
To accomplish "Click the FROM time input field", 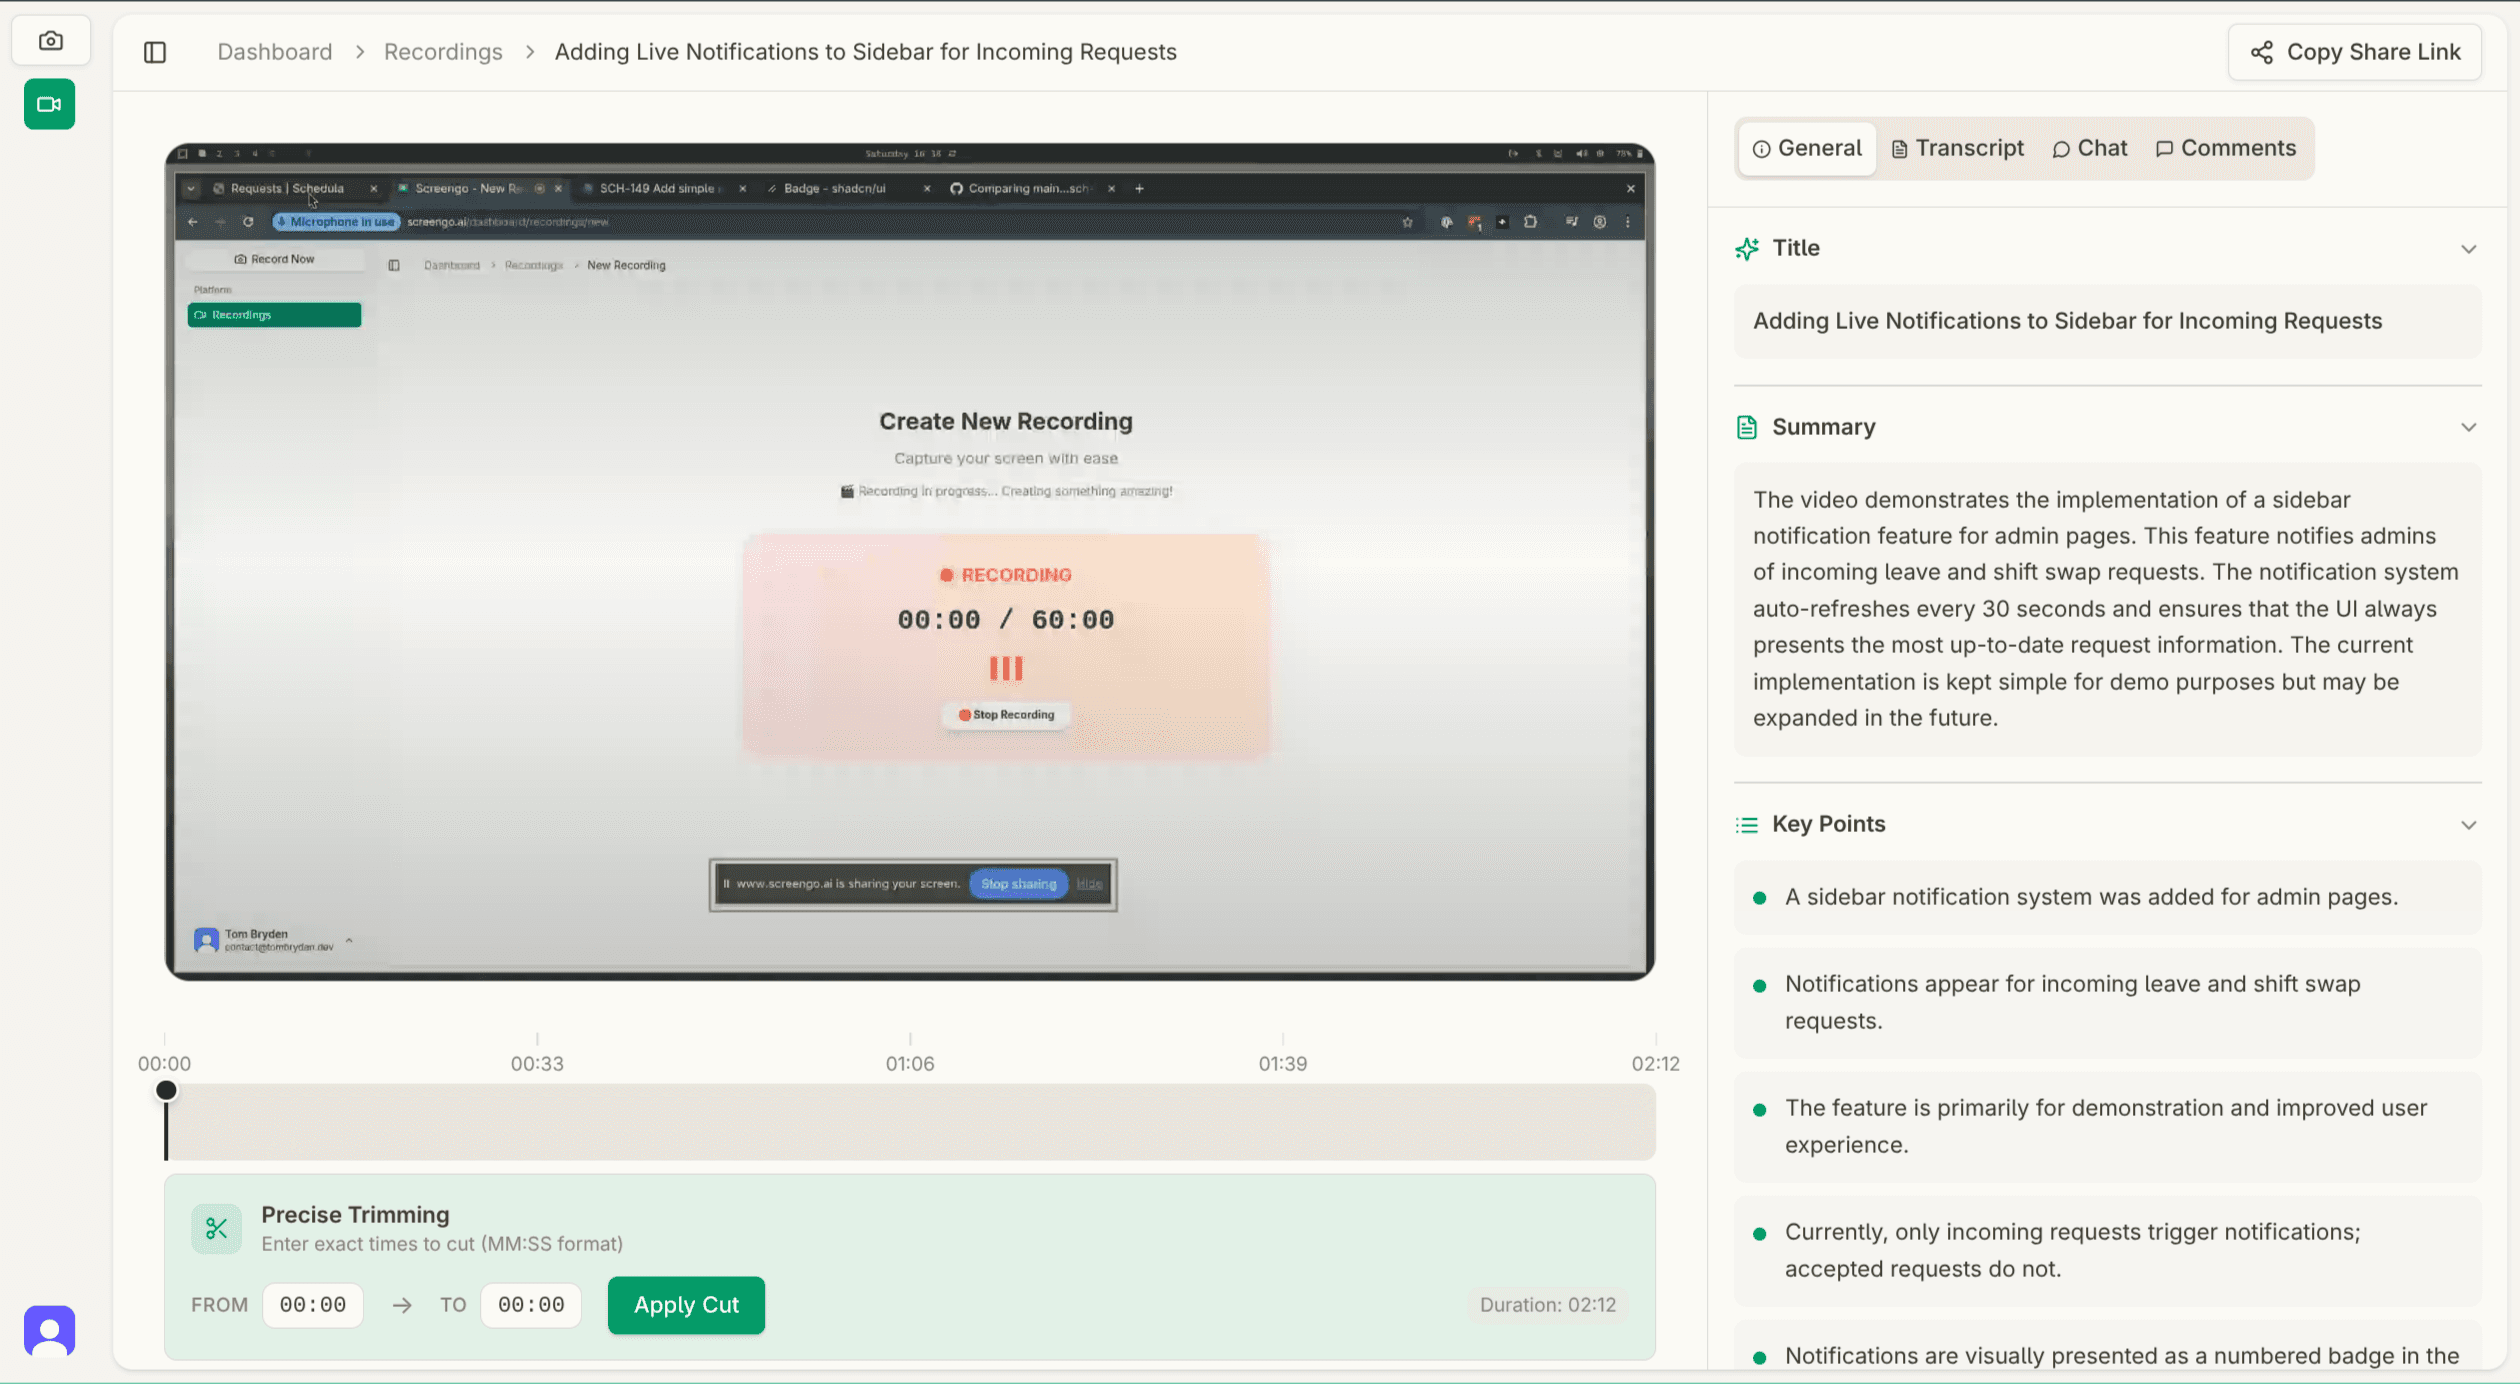I will click(x=312, y=1305).
